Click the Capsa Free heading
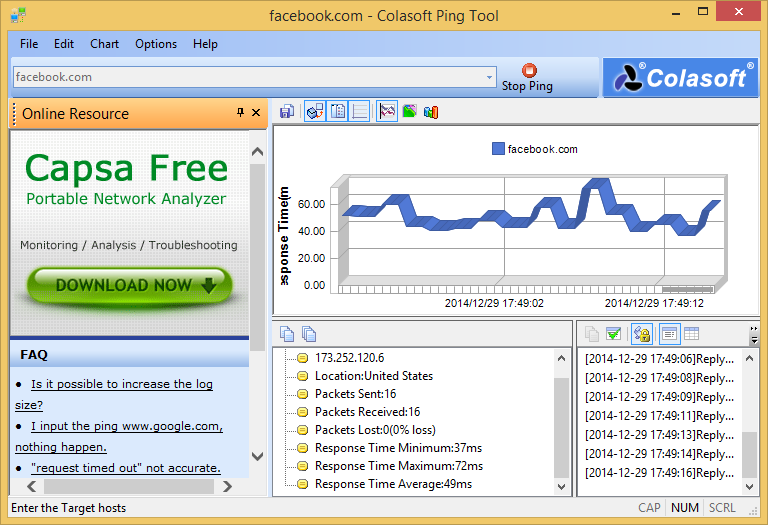Viewport: 768px width, 525px height. click(x=126, y=168)
